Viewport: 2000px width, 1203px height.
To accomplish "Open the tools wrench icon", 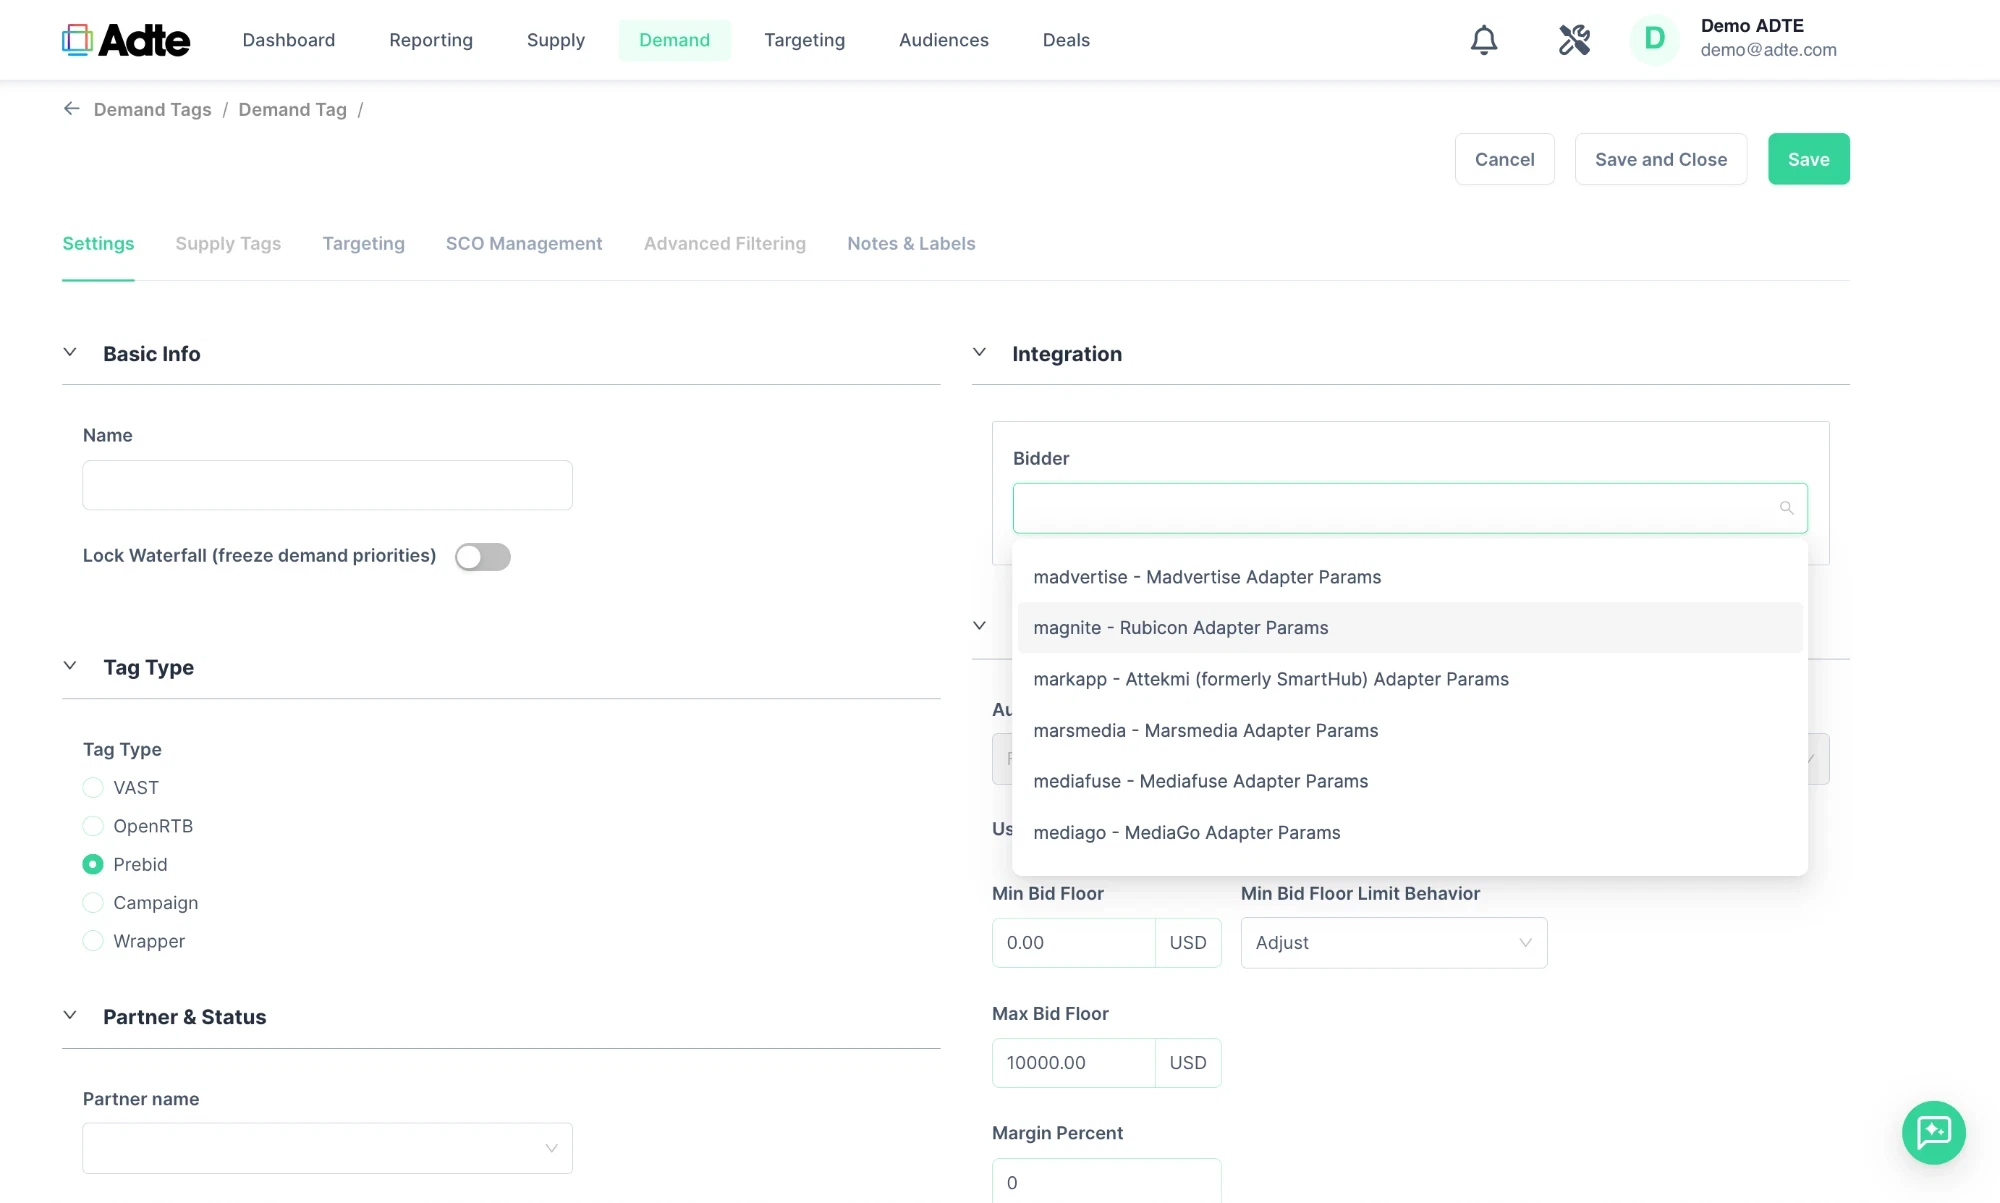I will click(x=1574, y=40).
